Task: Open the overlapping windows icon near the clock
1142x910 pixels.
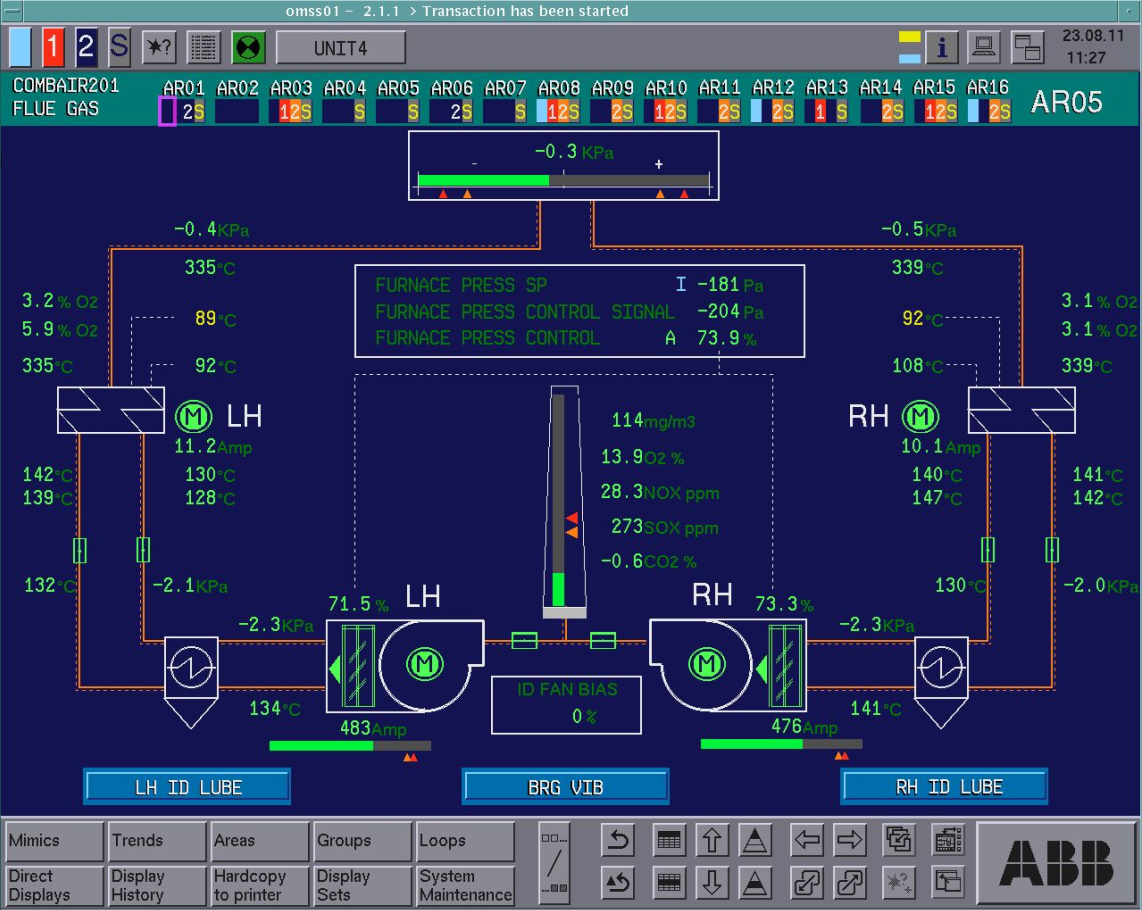Action: click(x=1026, y=46)
